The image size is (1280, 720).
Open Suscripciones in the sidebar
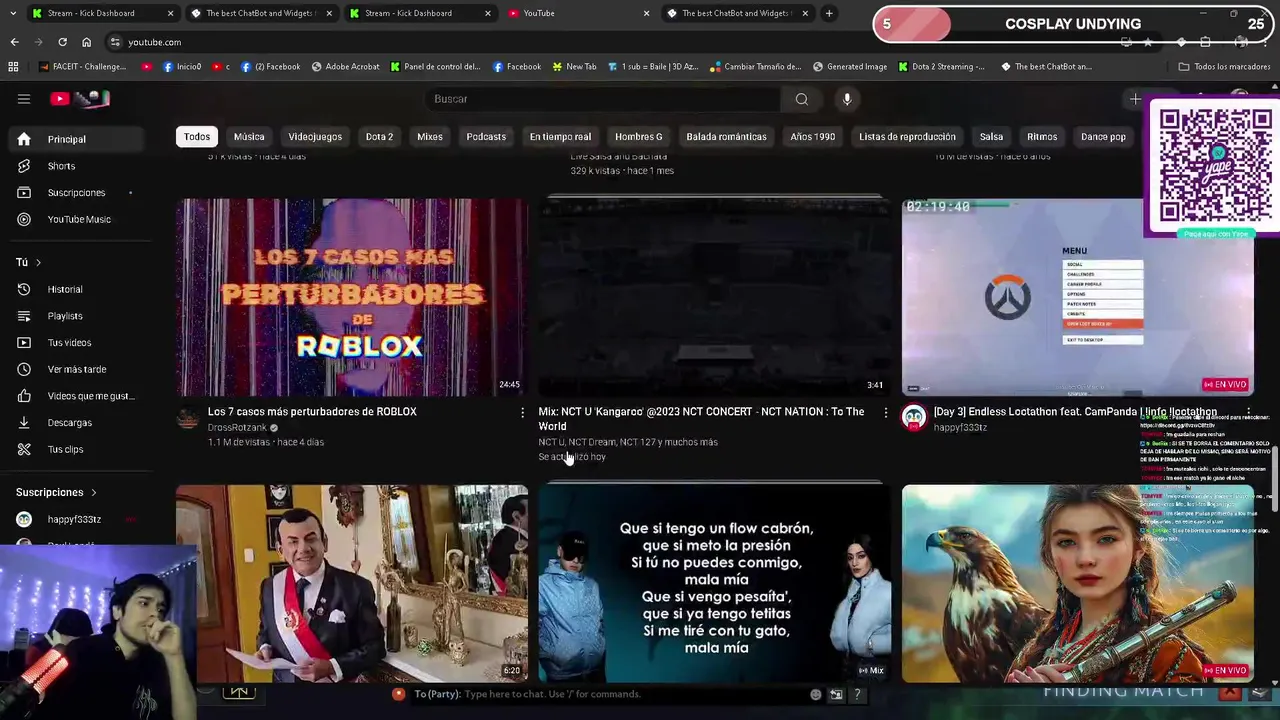pyautogui.click(x=76, y=193)
